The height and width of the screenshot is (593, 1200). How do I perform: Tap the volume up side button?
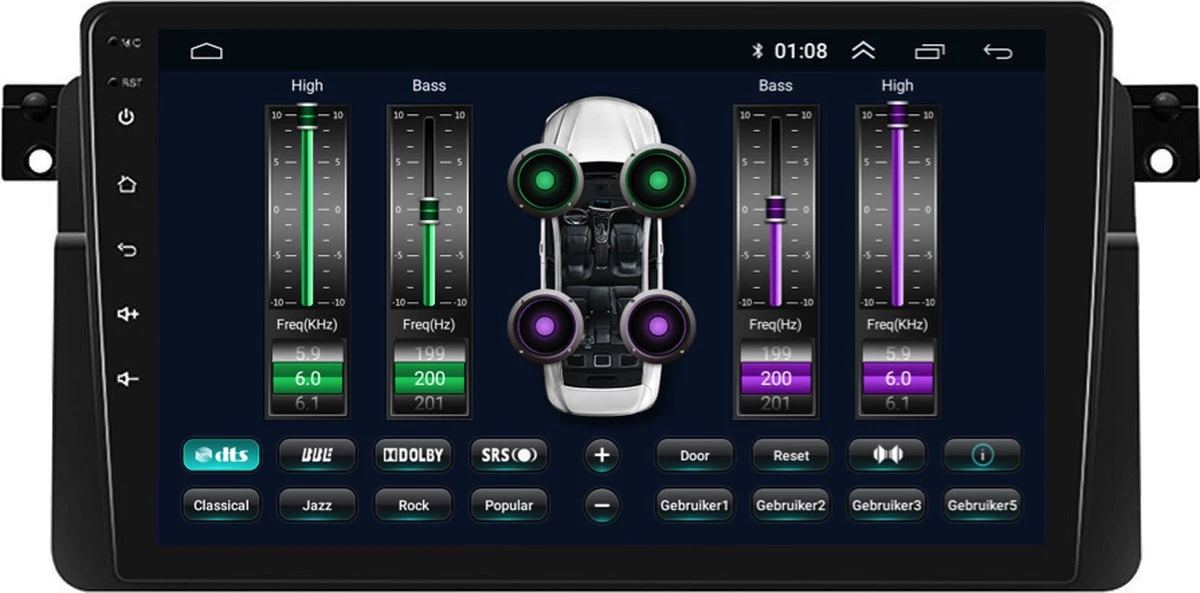[127, 314]
